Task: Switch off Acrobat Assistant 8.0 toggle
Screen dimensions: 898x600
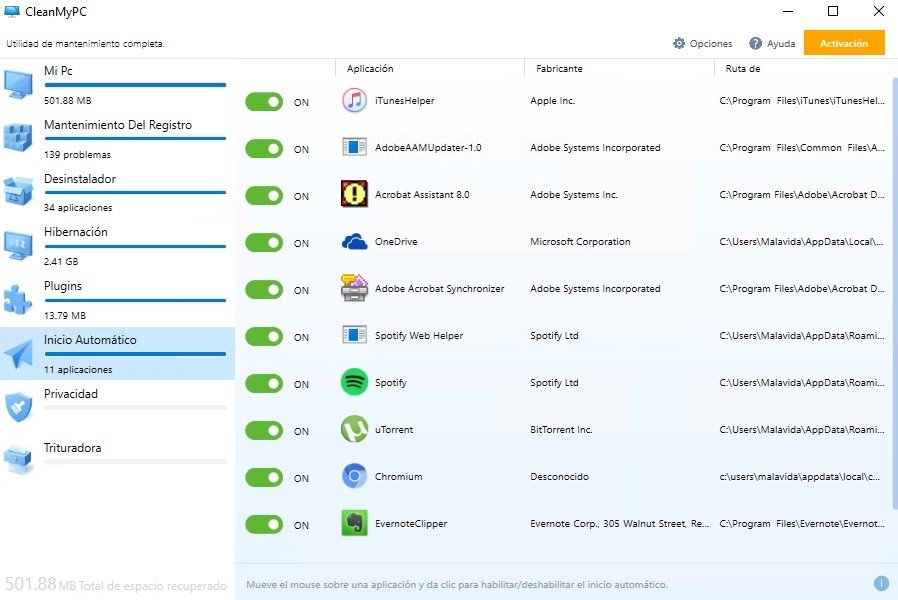Action: (x=264, y=196)
